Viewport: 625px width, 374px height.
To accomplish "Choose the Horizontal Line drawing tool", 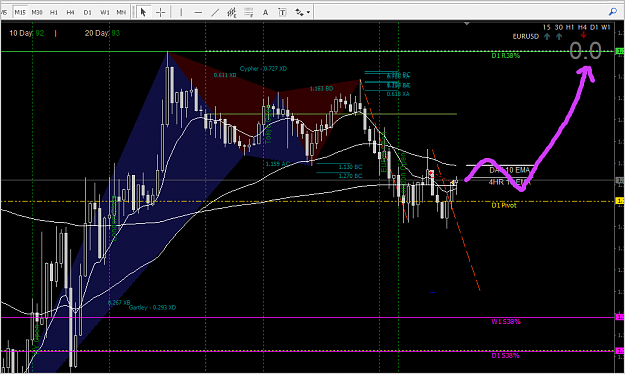I will click(198, 12).
